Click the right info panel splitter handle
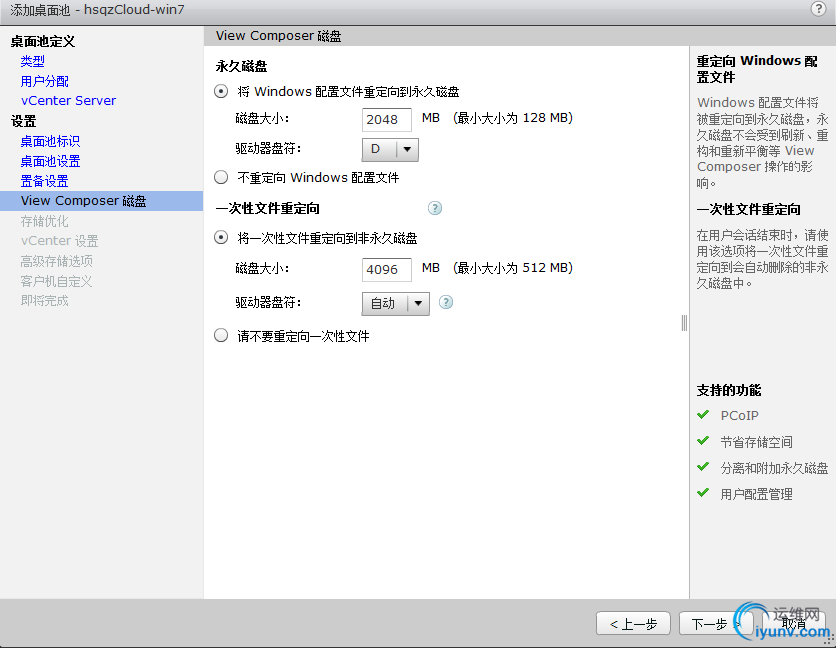This screenshot has height=648, width=836. tap(684, 323)
